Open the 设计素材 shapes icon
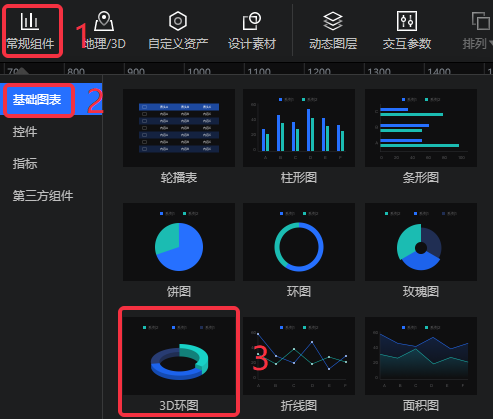The height and width of the screenshot is (419, 493). pos(252,21)
